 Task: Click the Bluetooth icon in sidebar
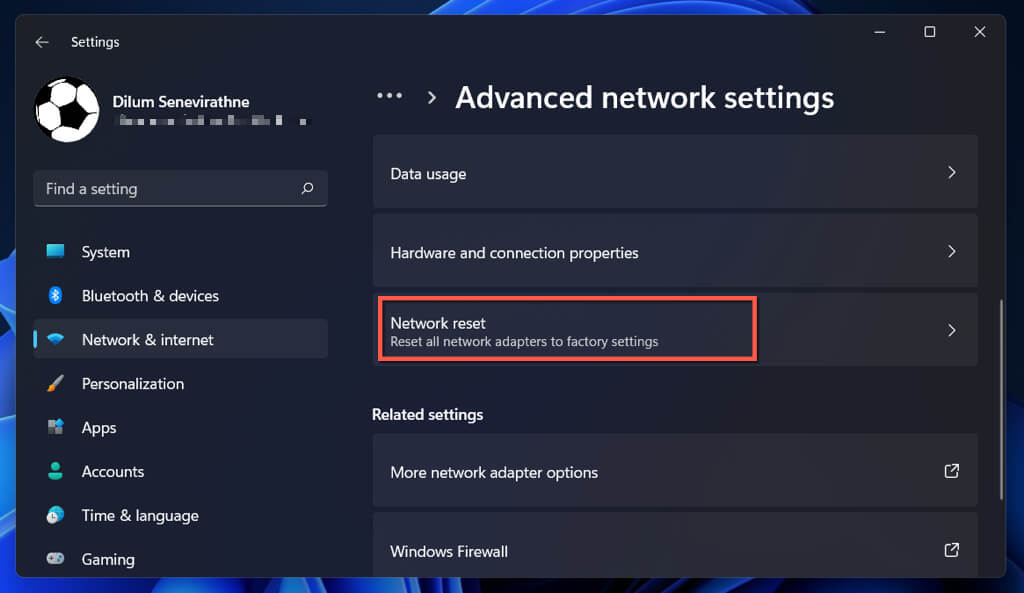point(56,296)
